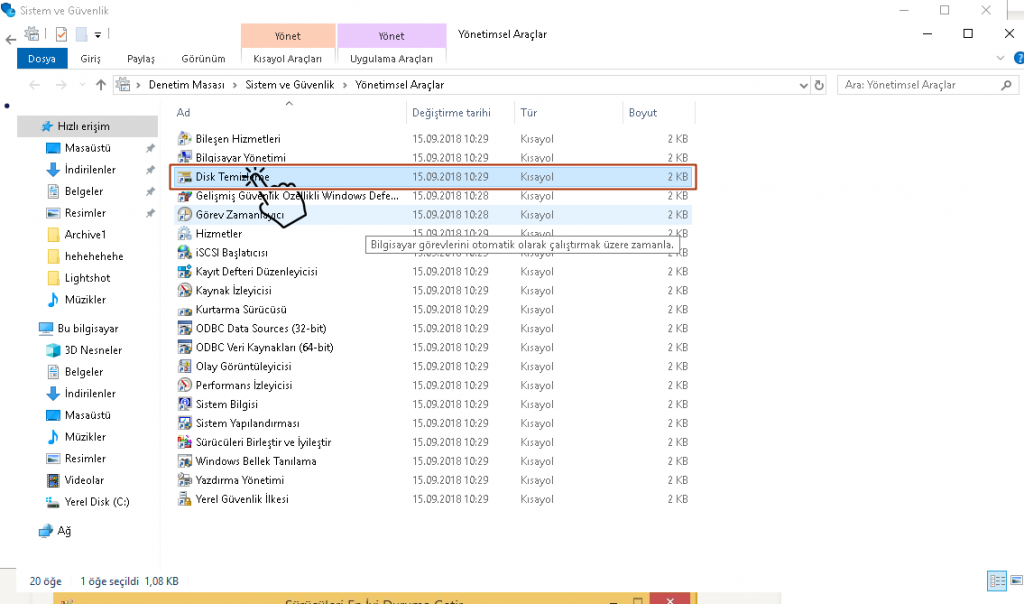The image size is (1024, 604).
Task: Select Olay Görüntüleyicisi icon
Action: pos(185,366)
